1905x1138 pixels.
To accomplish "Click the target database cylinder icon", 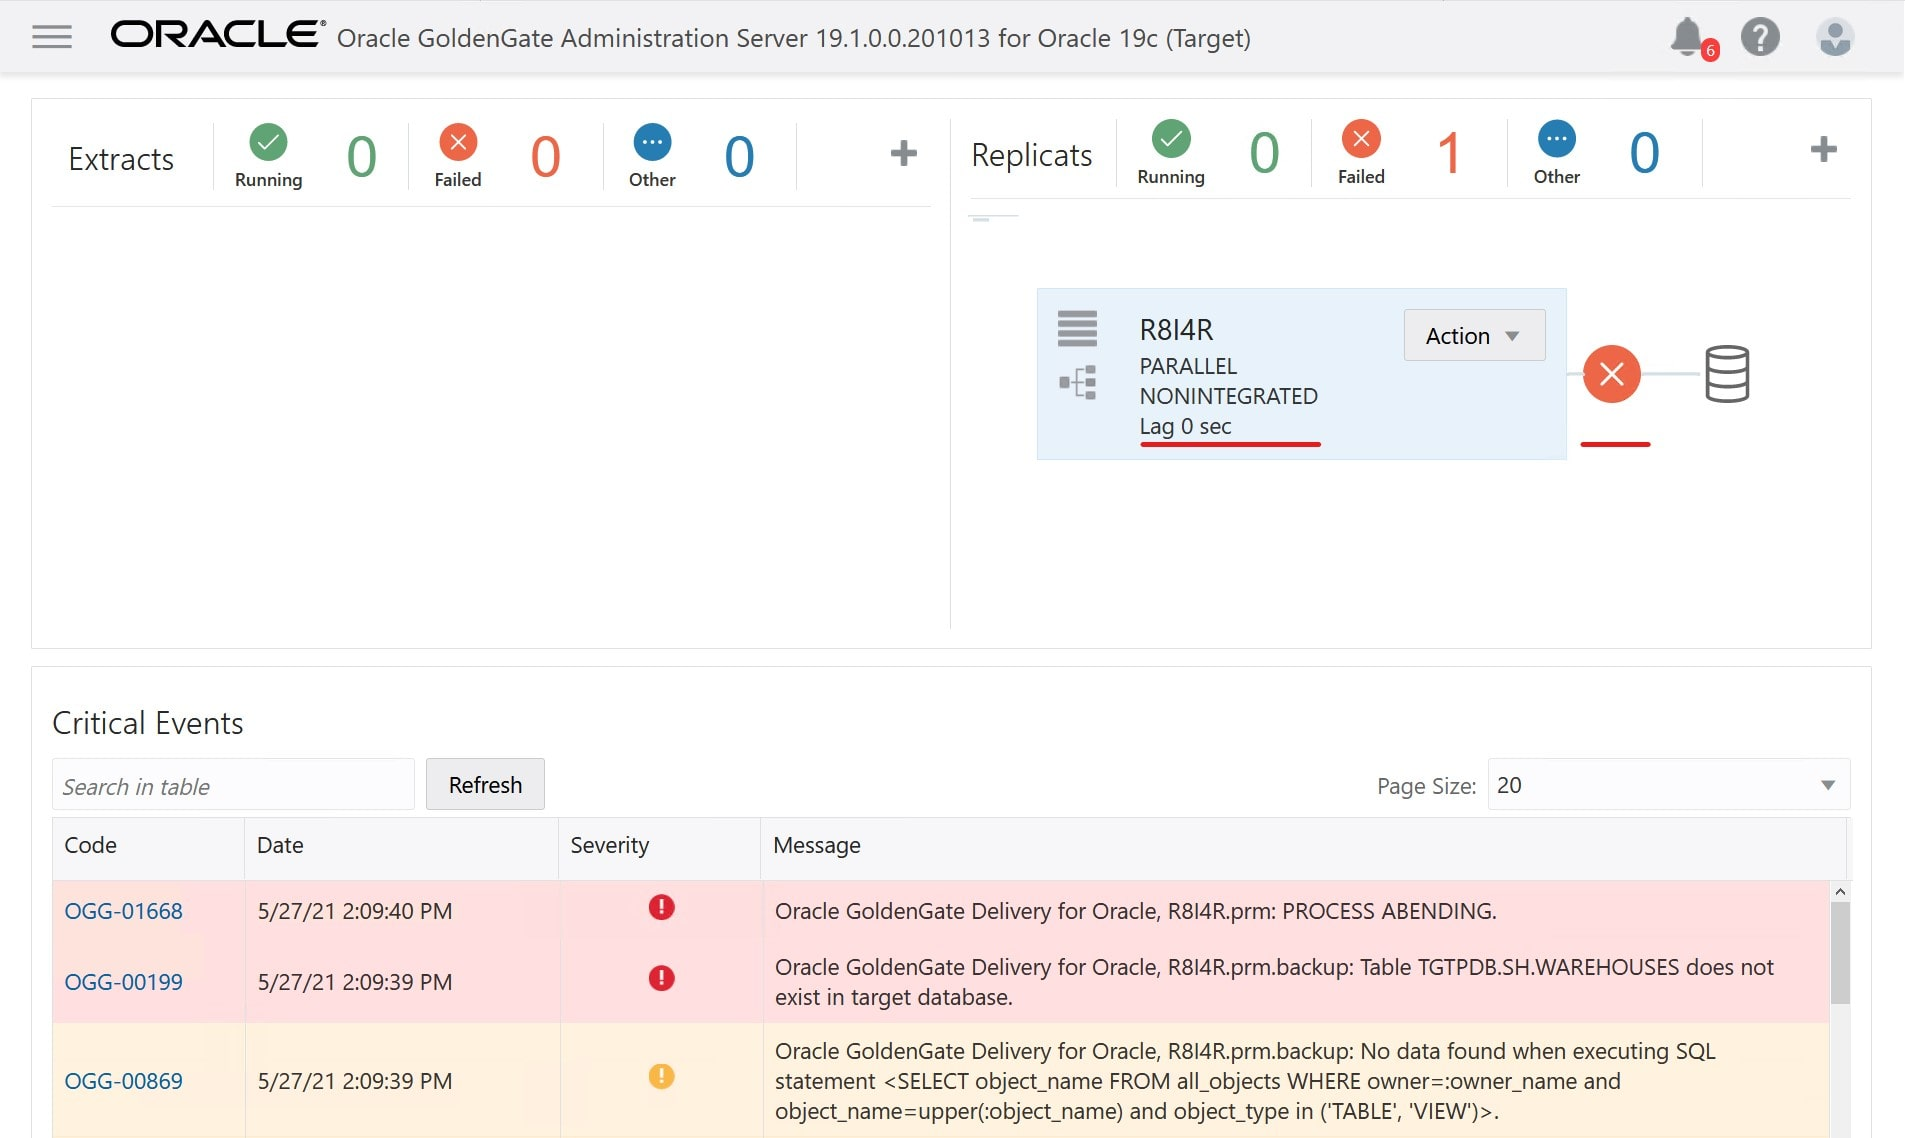I will pyautogui.click(x=1727, y=374).
